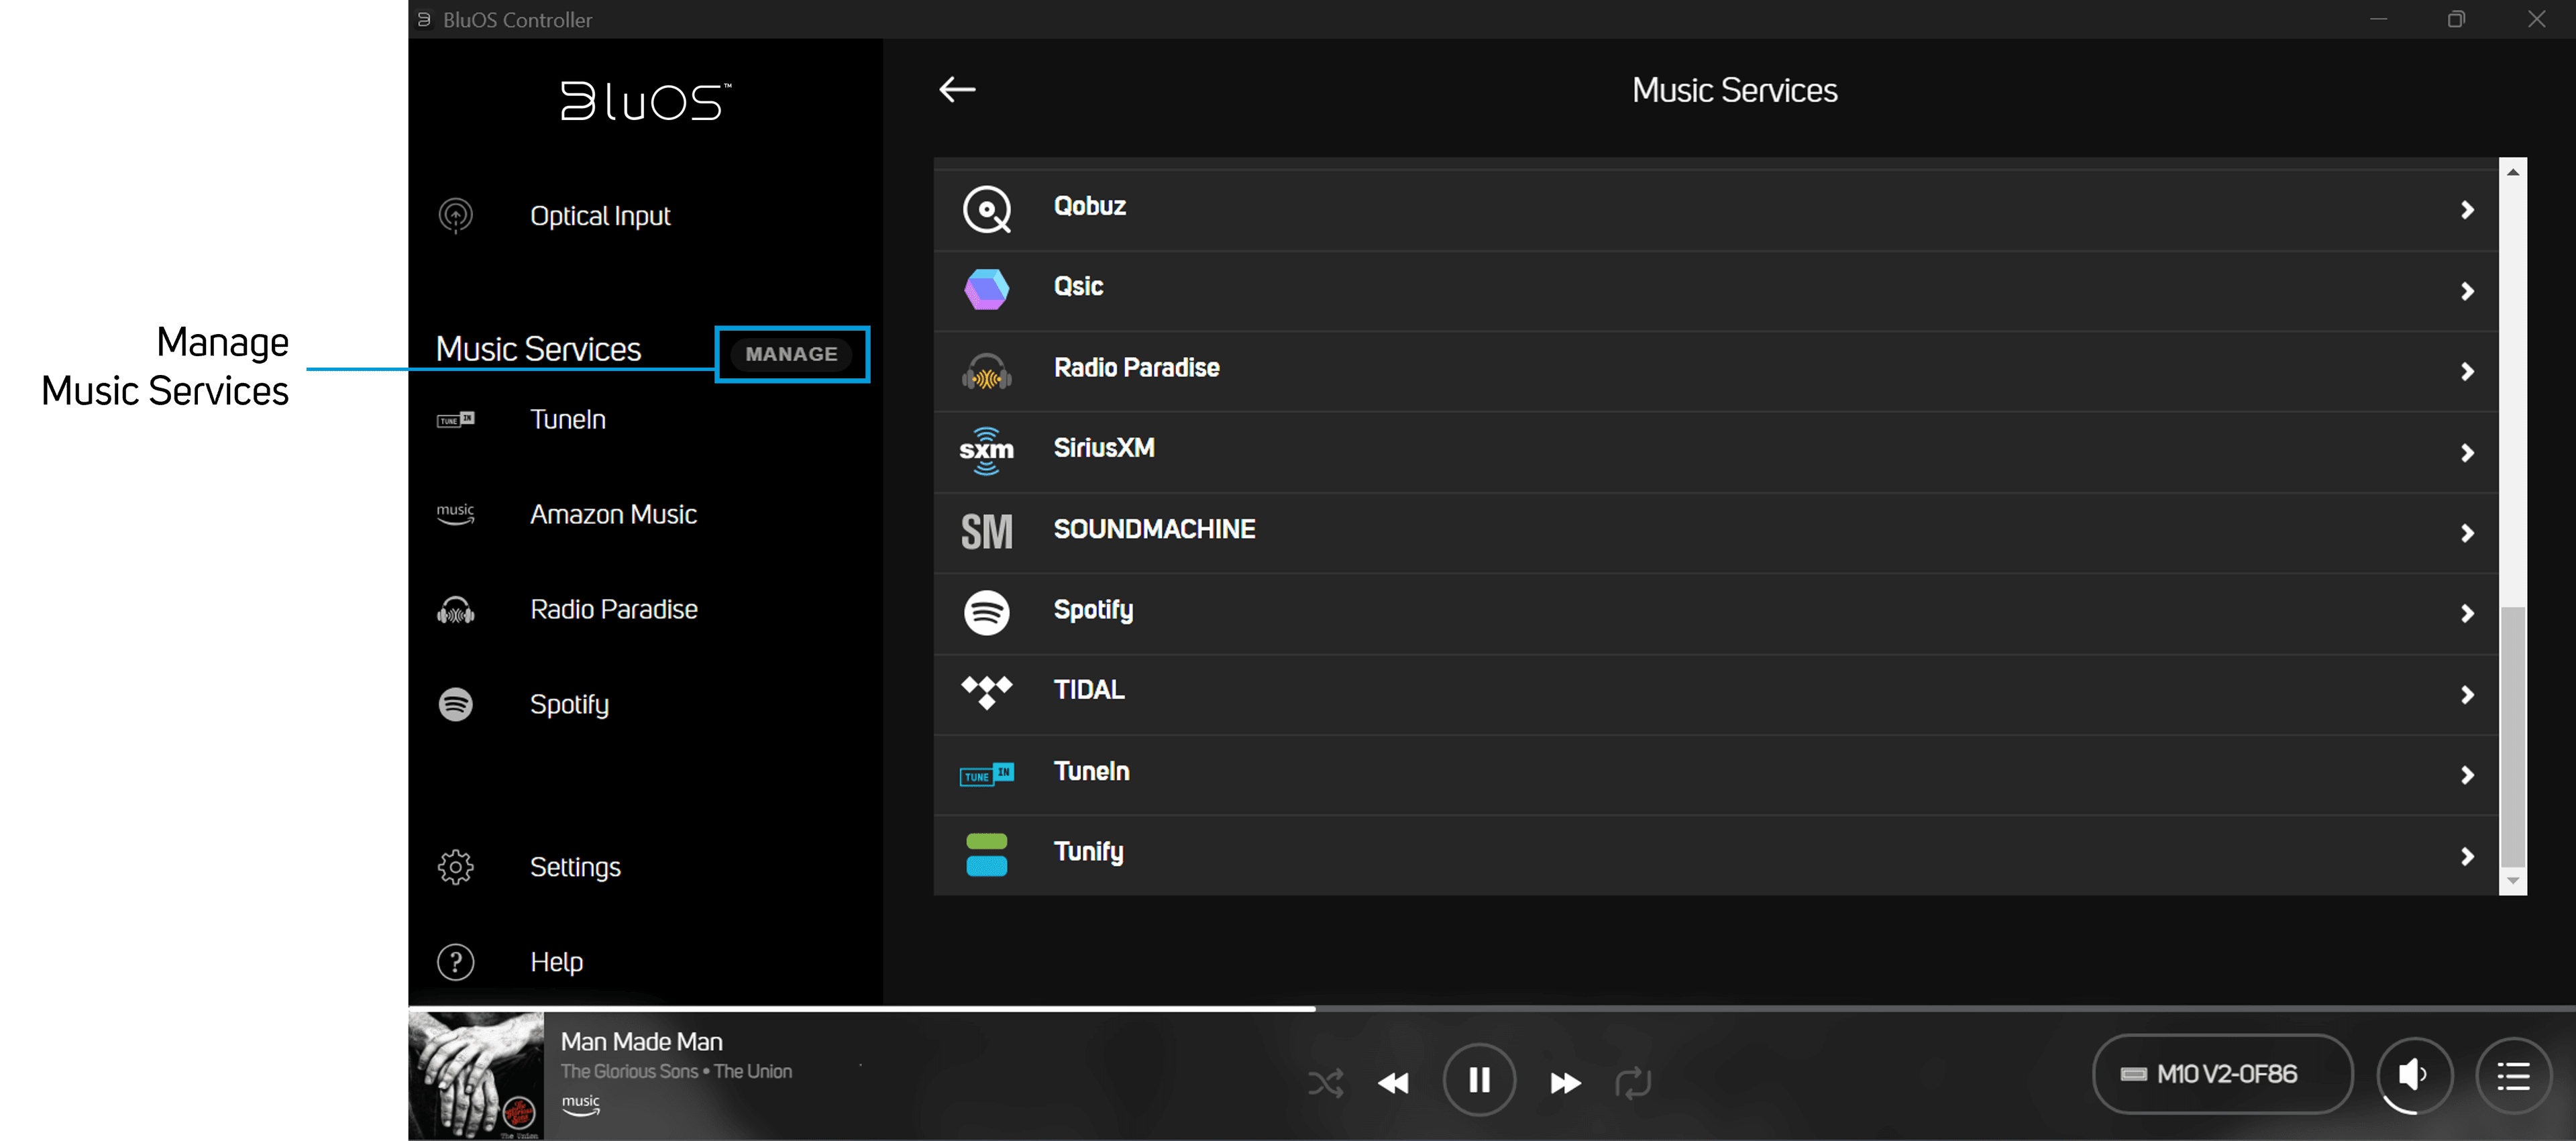
Task: Click The Glorious Sons artist line
Action: (x=676, y=1071)
